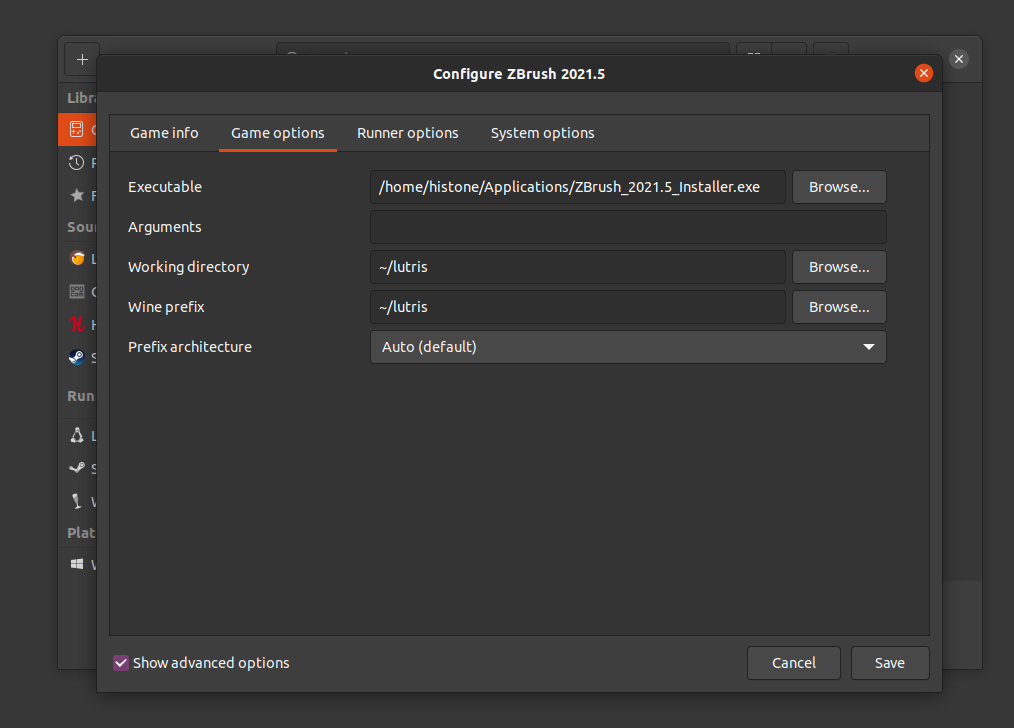The width and height of the screenshot is (1014, 728).
Task: Select the Windows platform icon in sidebar
Action: (77, 564)
